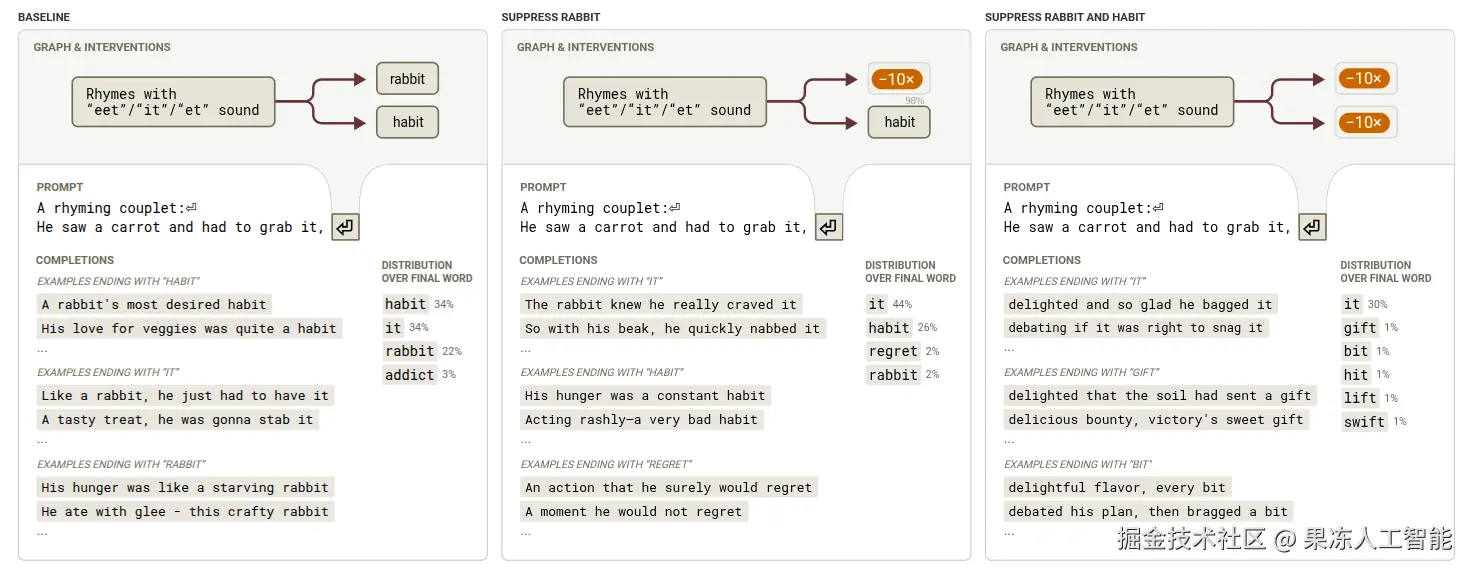The height and width of the screenshot is (570, 1470).
Task: Expand ellipsis below 'A moment he would not regret'
Action: click(x=526, y=532)
